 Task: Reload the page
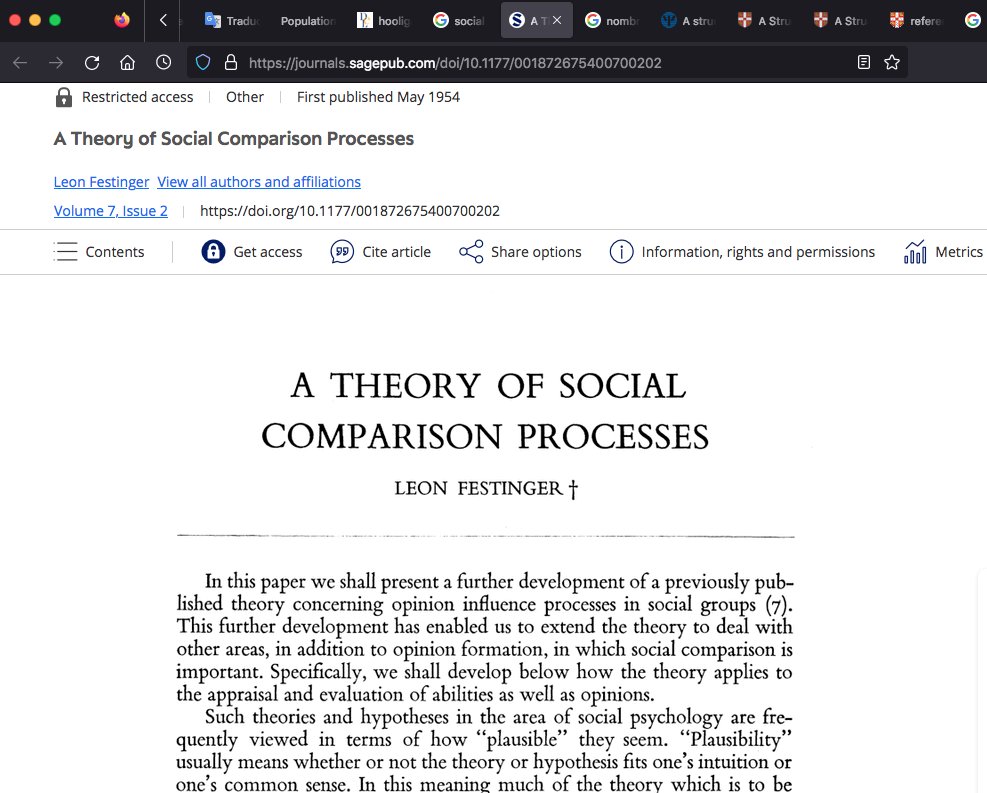pos(92,62)
